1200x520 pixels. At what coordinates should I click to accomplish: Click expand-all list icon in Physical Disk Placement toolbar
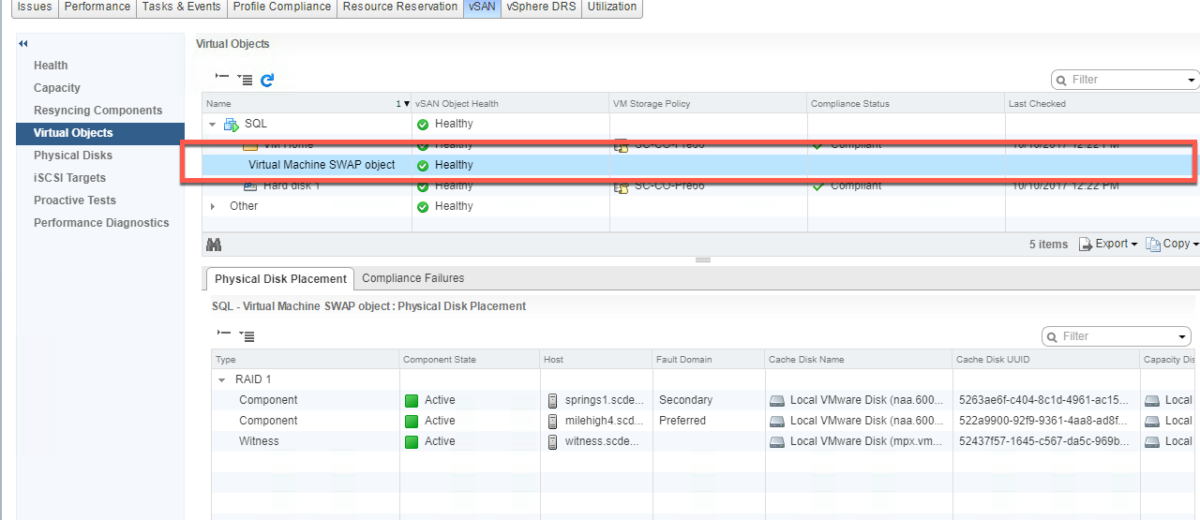(x=246, y=337)
